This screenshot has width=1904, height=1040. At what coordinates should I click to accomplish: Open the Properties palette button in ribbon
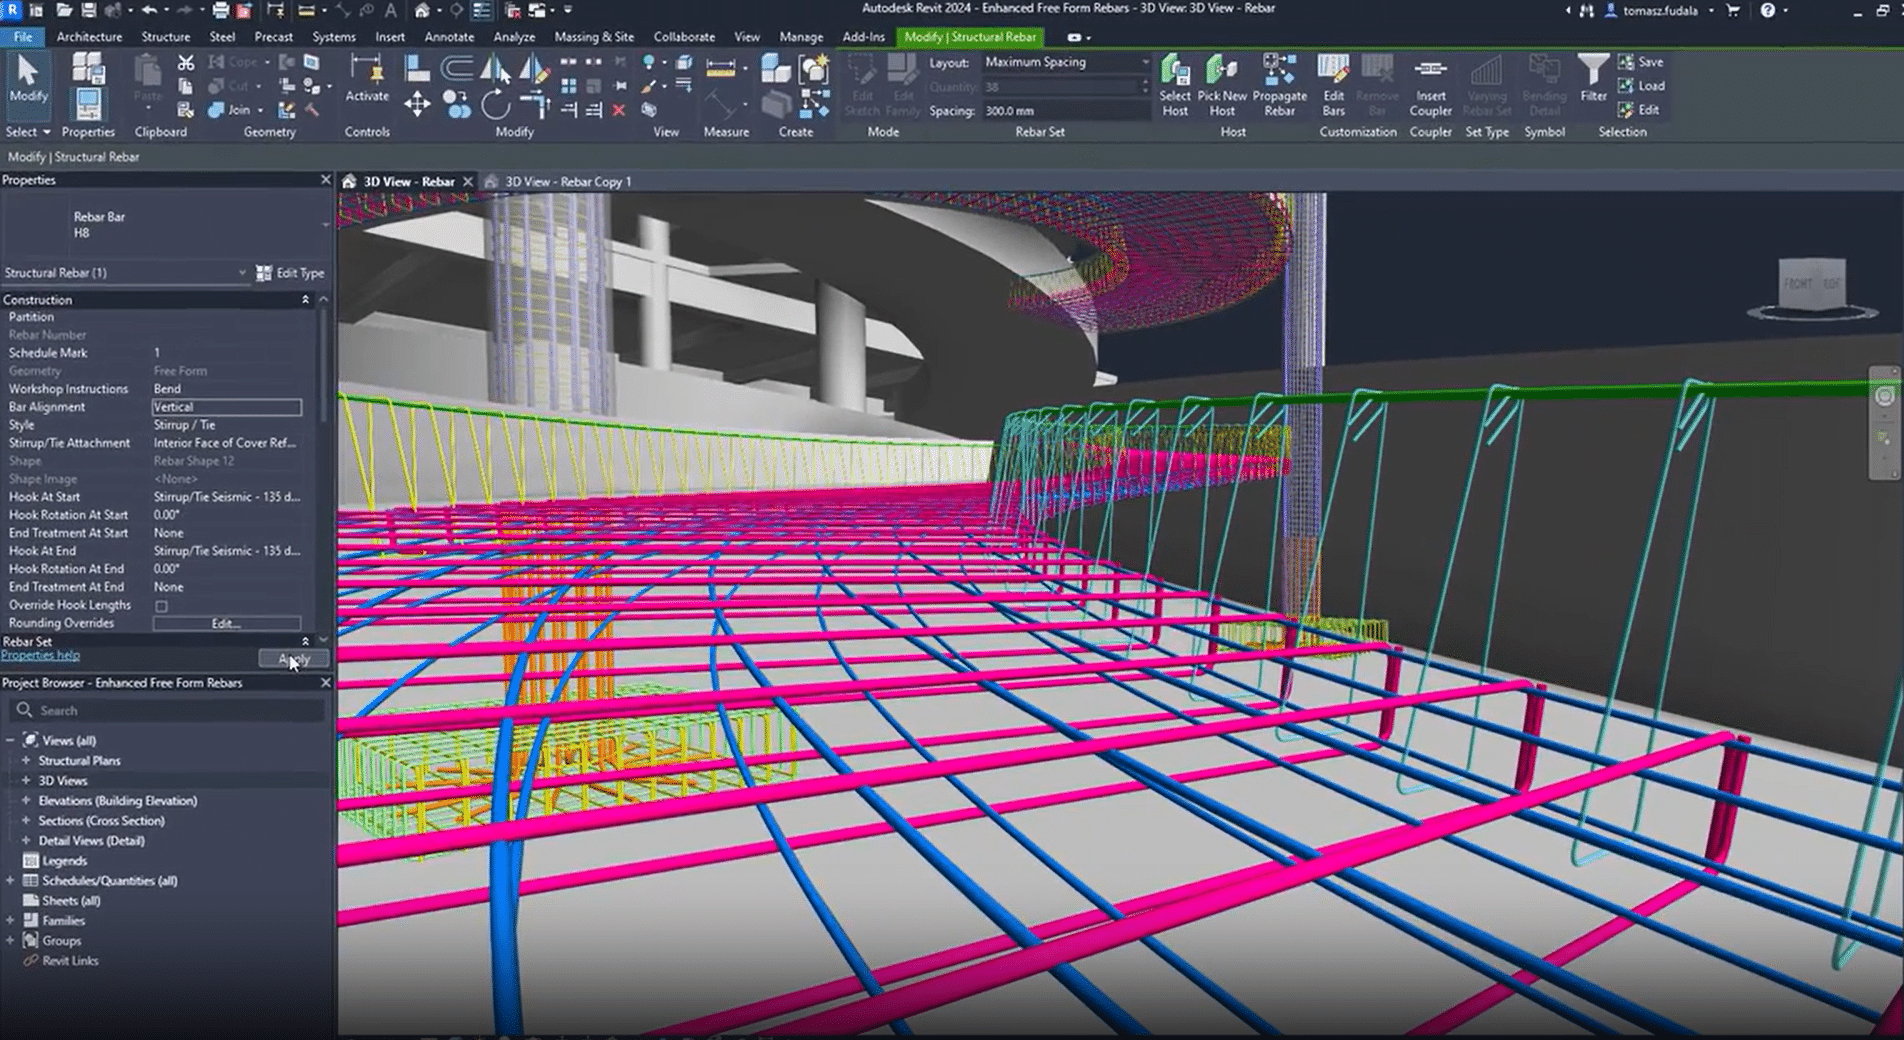click(88, 103)
